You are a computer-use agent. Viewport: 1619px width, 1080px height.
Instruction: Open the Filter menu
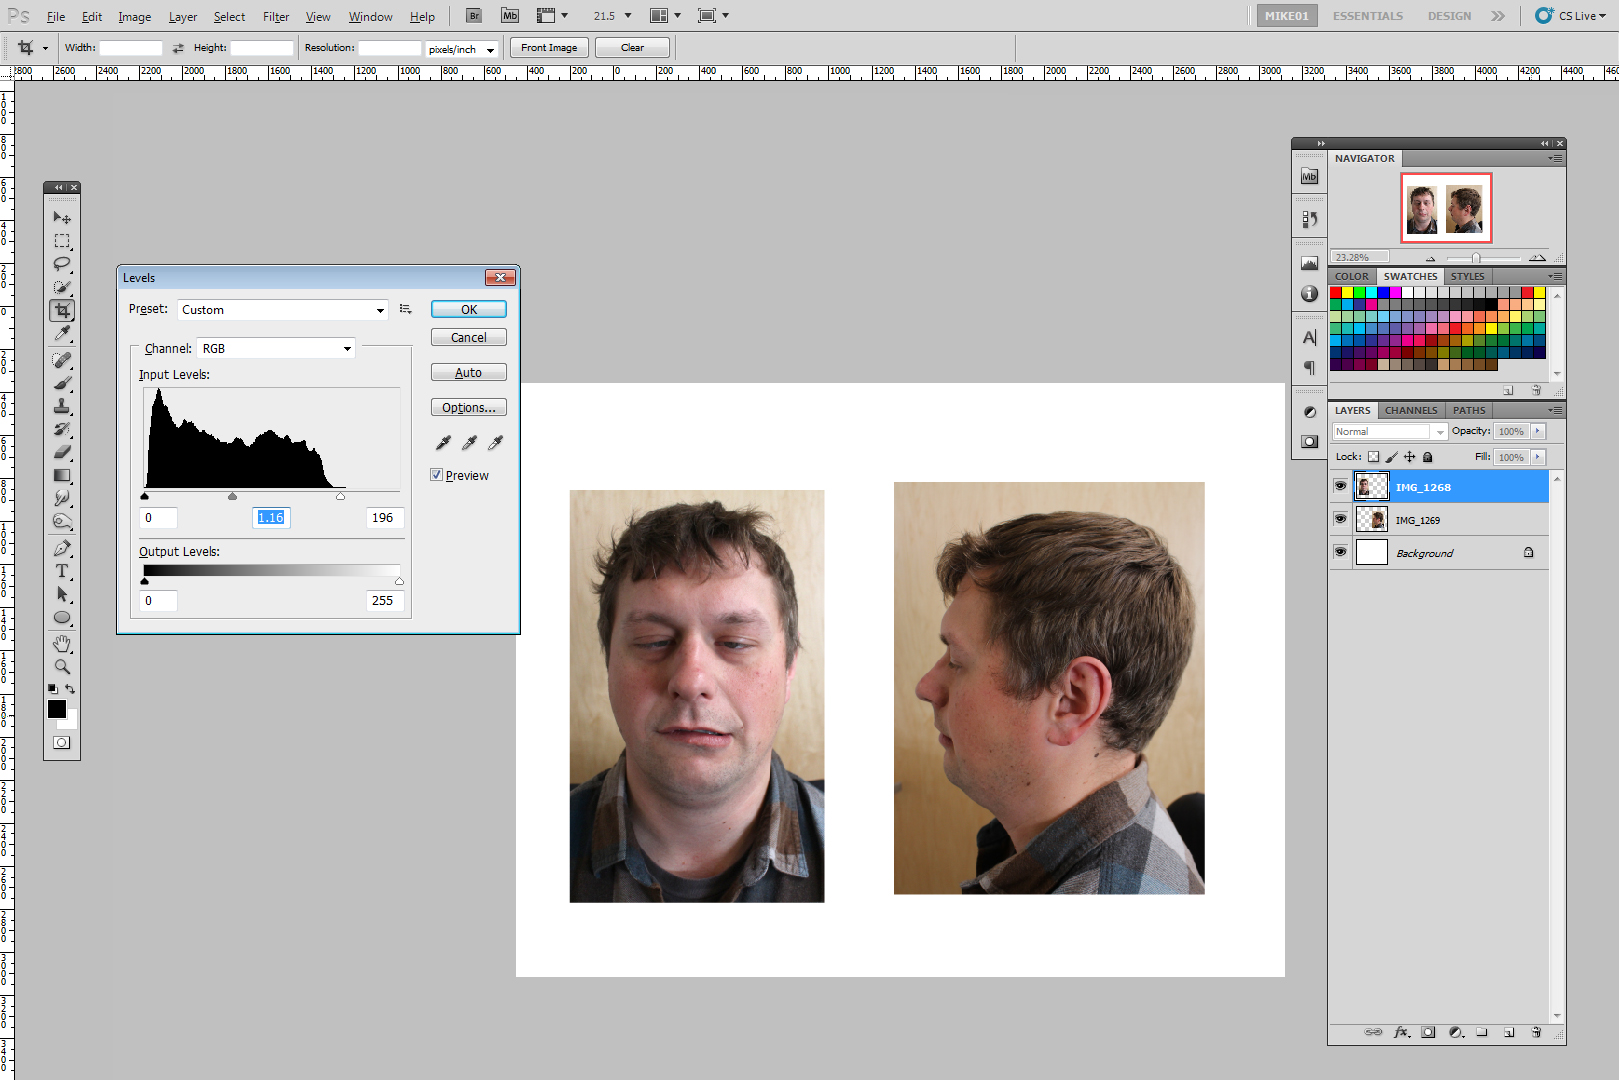click(276, 17)
